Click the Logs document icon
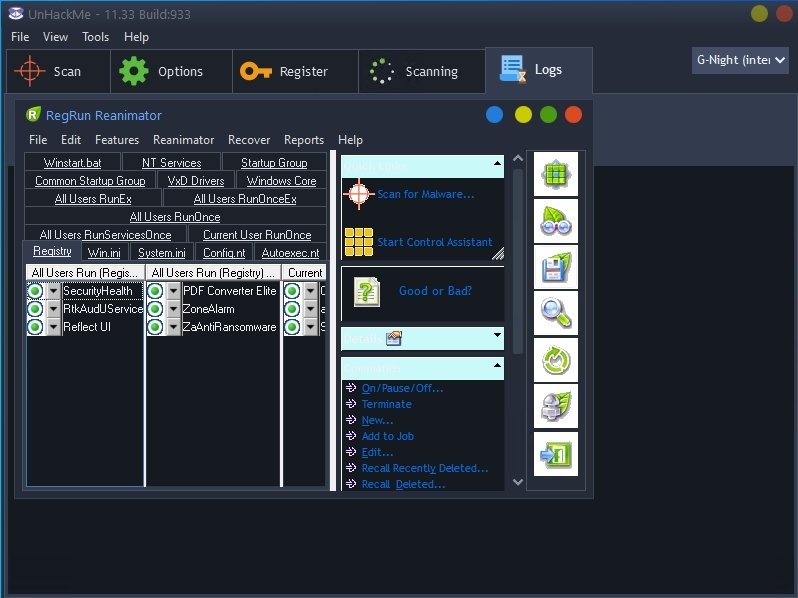The width and height of the screenshot is (798, 598). [x=512, y=69]
